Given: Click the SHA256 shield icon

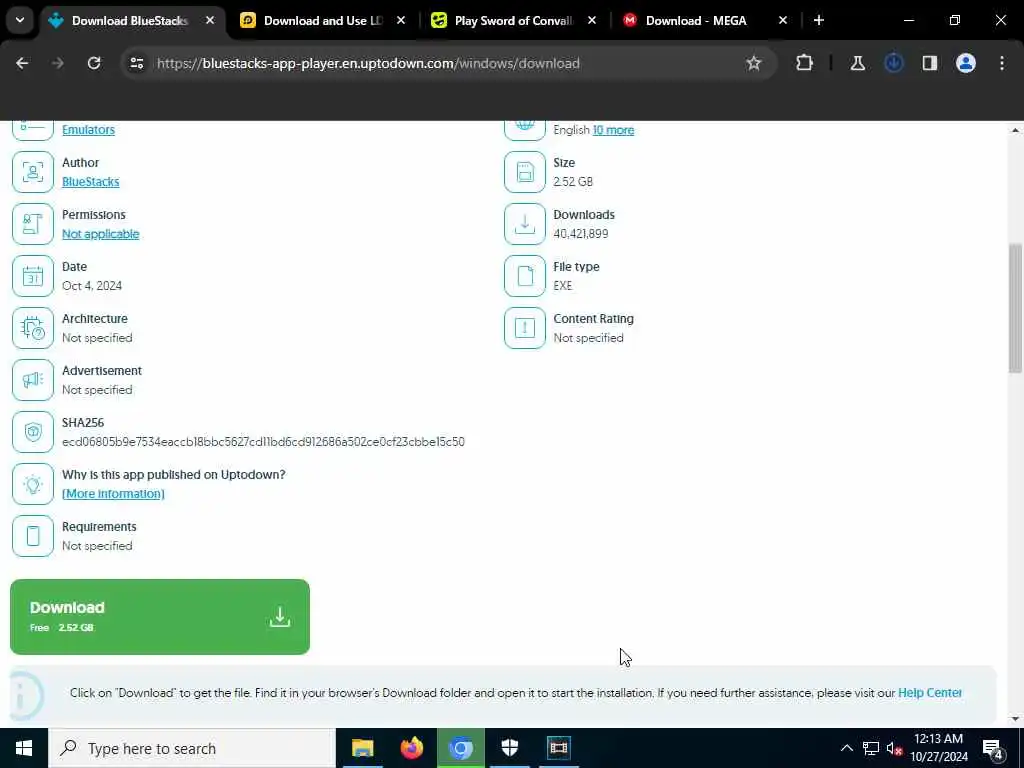Looking at the screenshot, I should pos(33,432).
